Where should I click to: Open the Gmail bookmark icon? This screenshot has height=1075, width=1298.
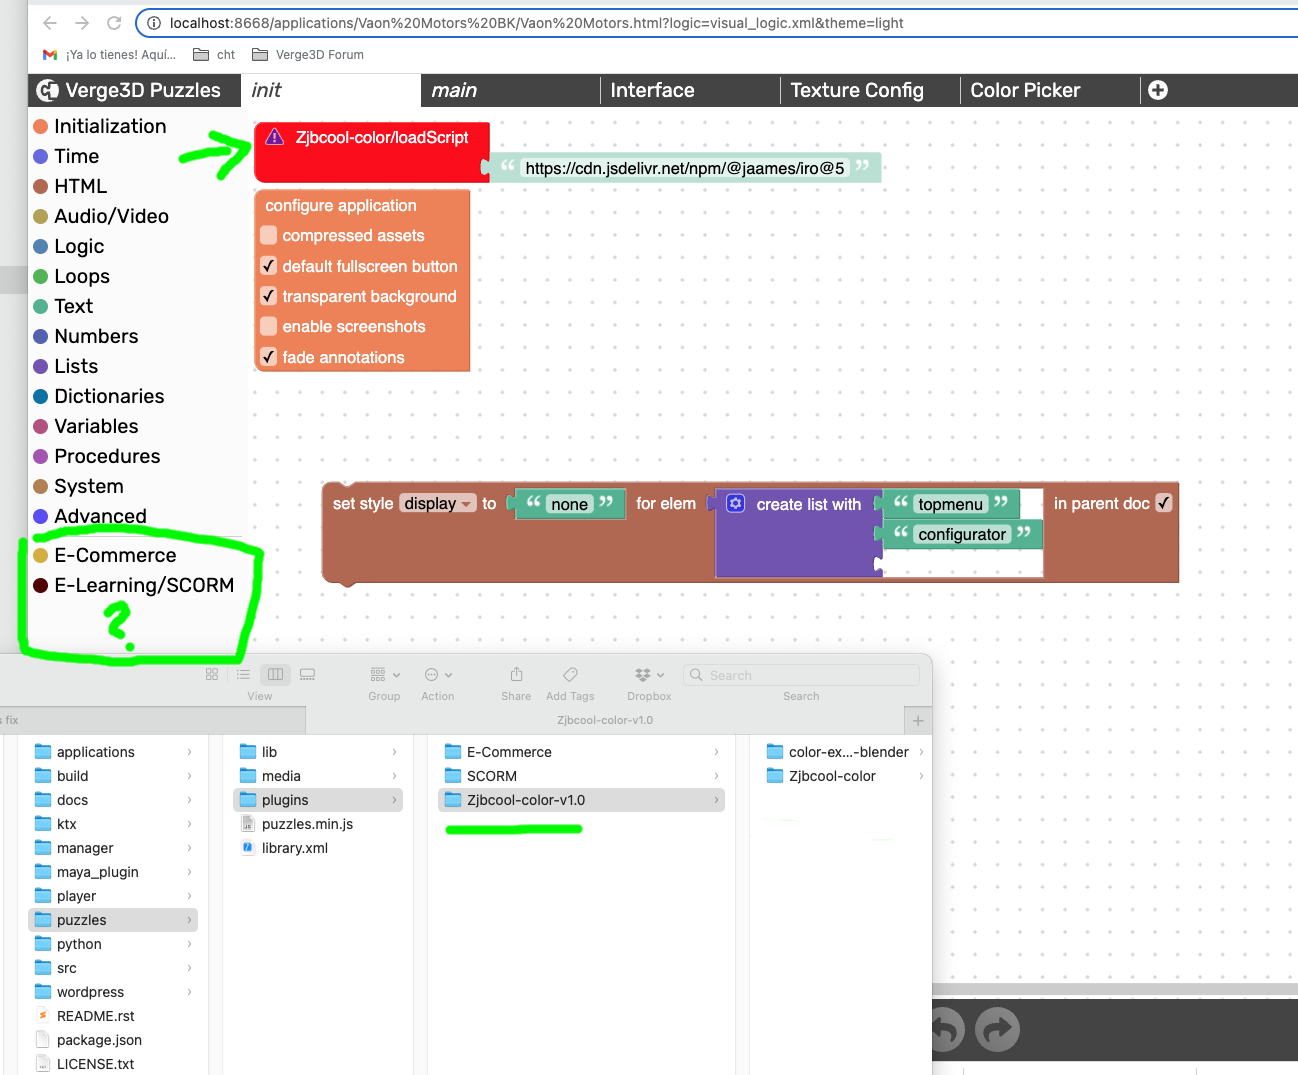click(50, 55)
